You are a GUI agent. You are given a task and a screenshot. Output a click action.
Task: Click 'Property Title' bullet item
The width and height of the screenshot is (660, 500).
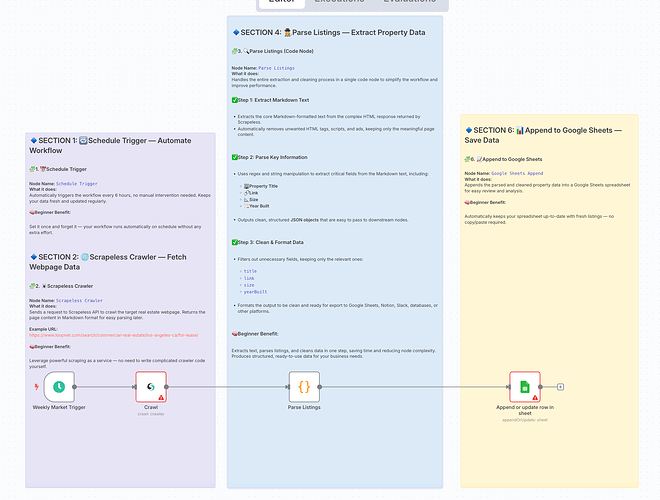(261, 186)
